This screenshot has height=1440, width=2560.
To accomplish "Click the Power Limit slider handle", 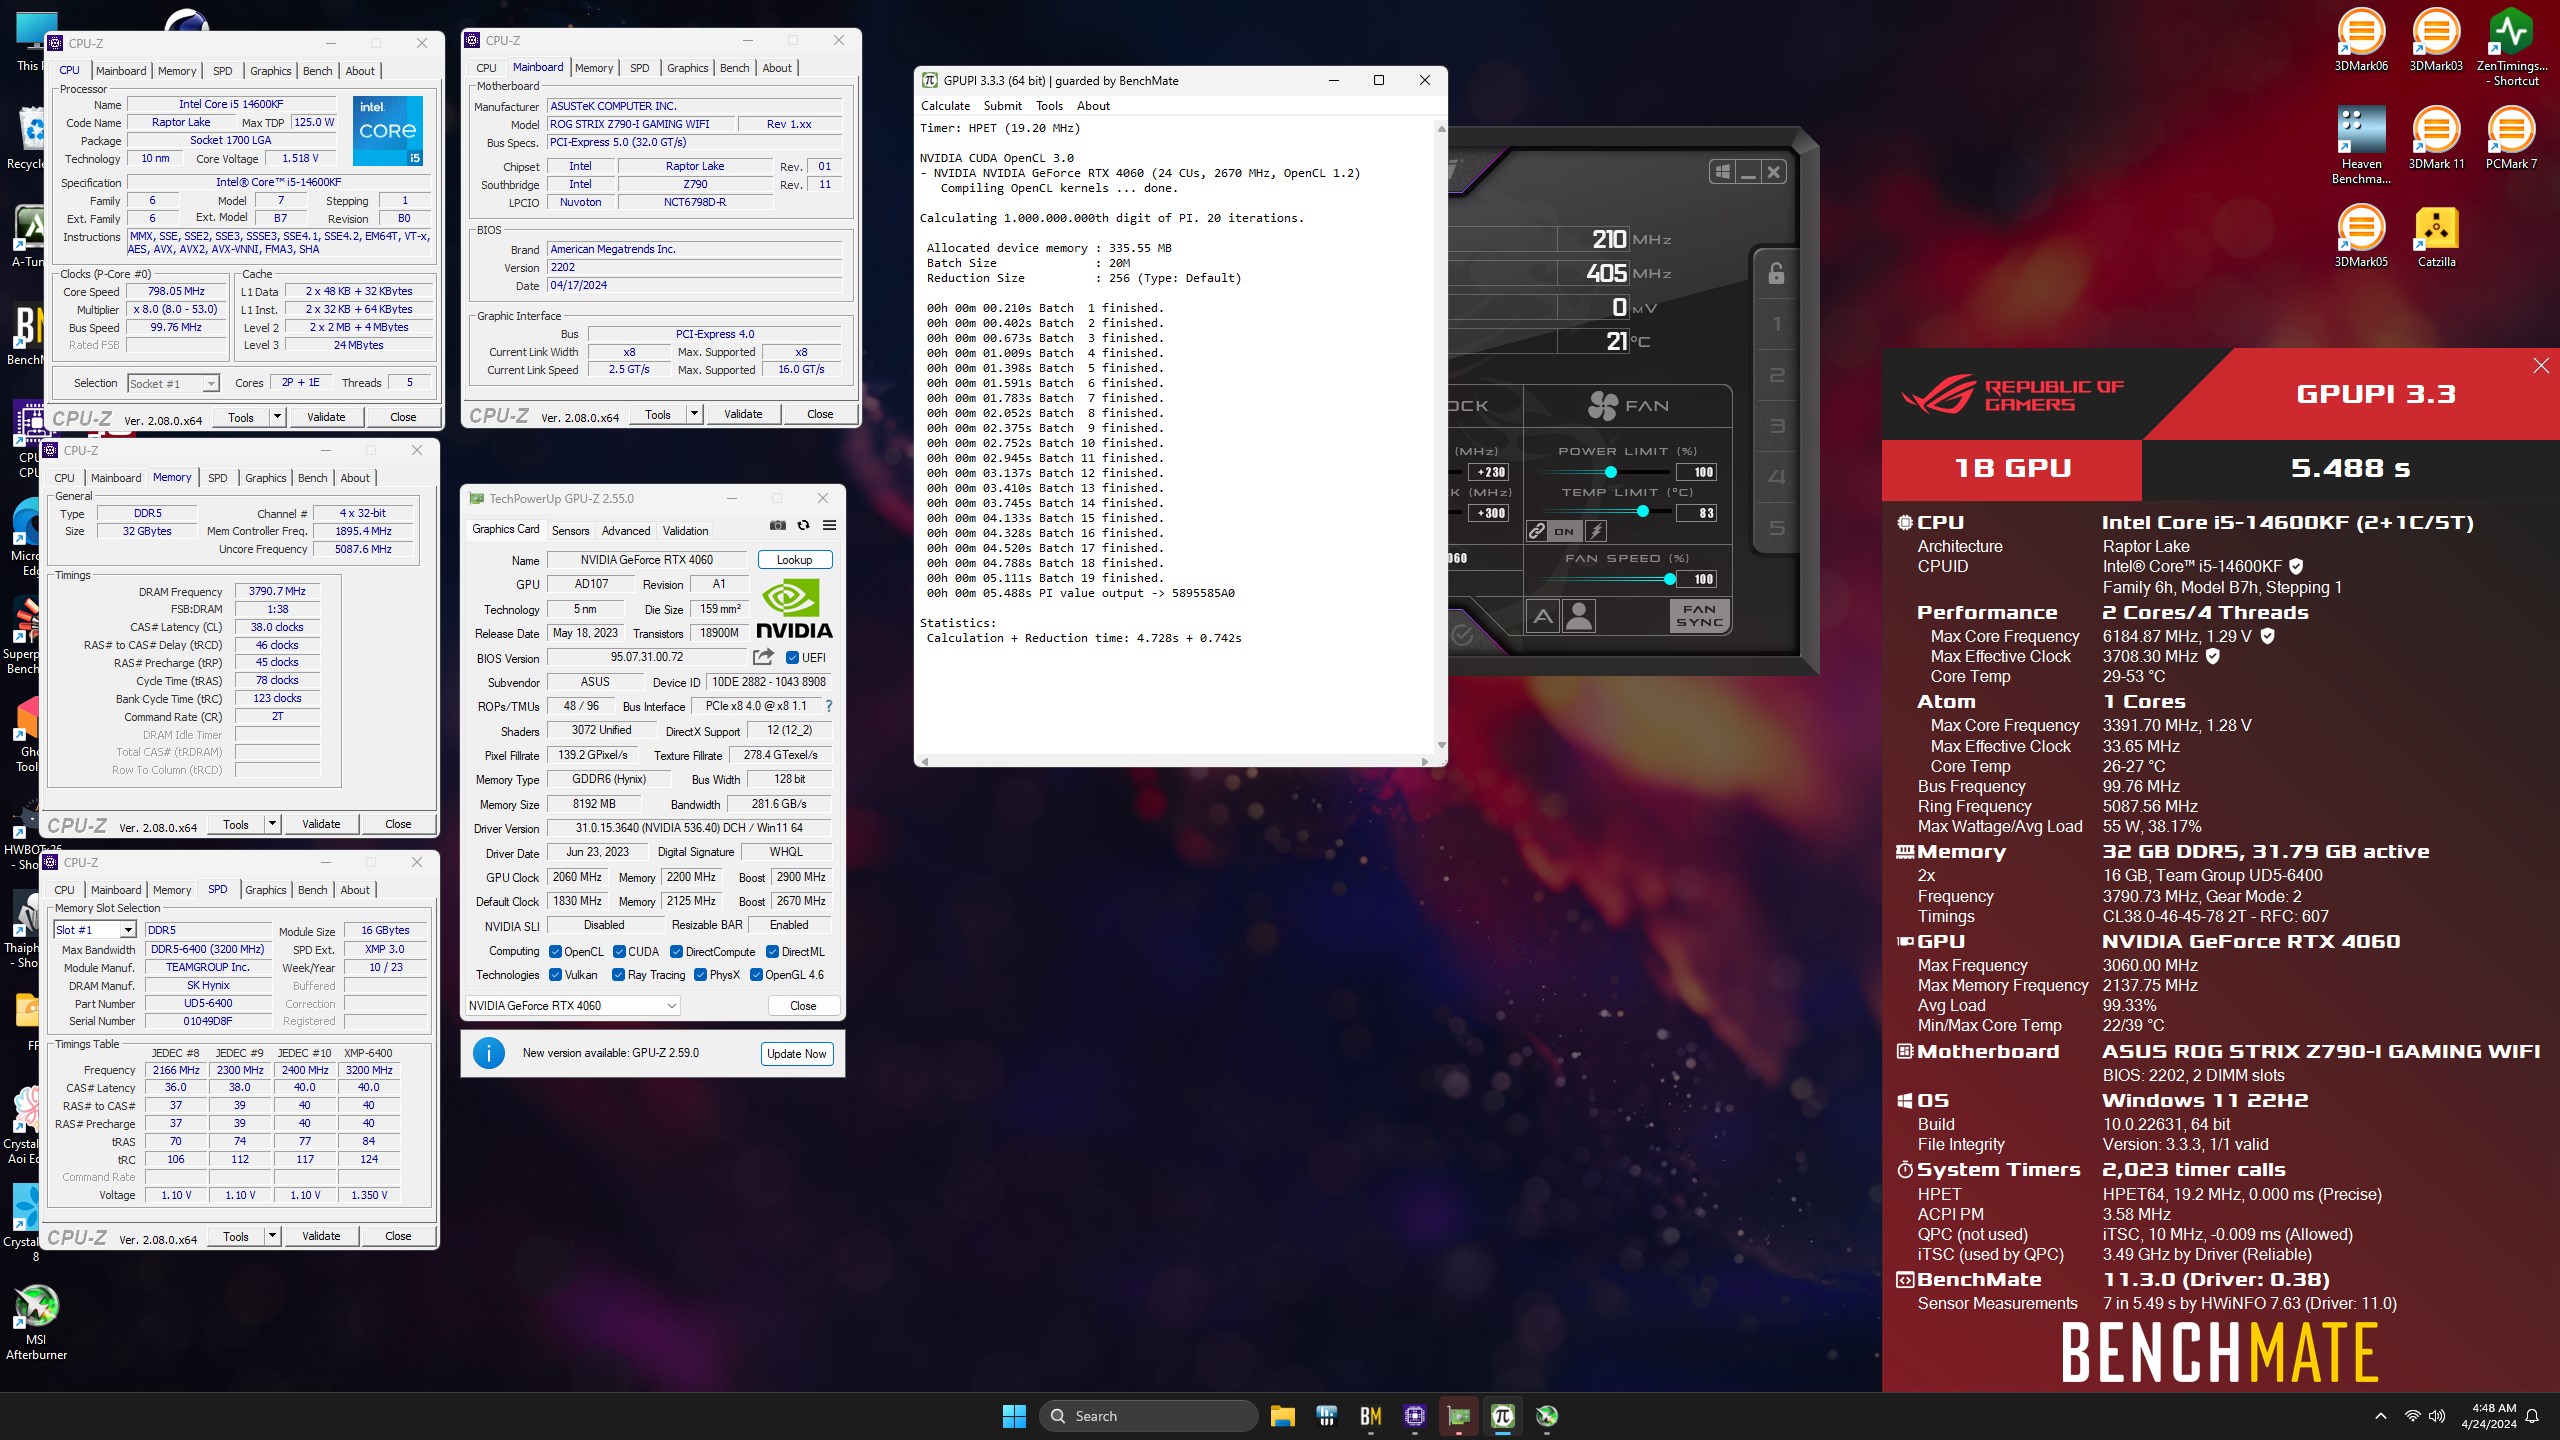I will pos(1610,472).
